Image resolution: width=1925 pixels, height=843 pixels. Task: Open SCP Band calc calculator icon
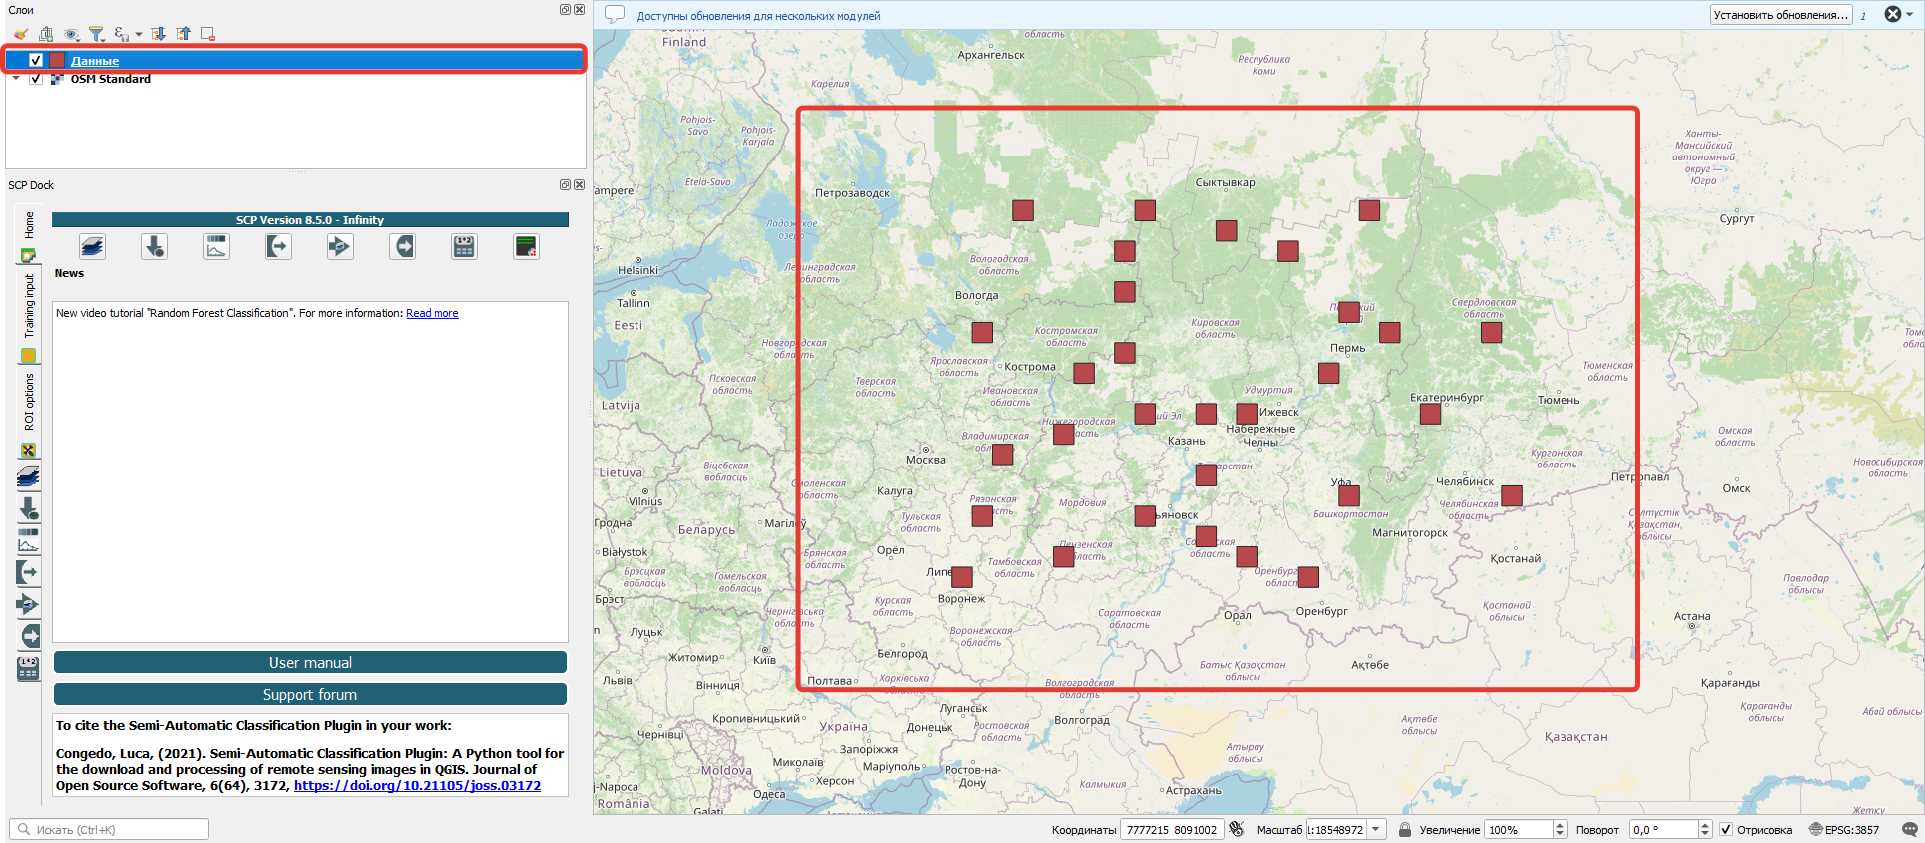tap(464, 246)
